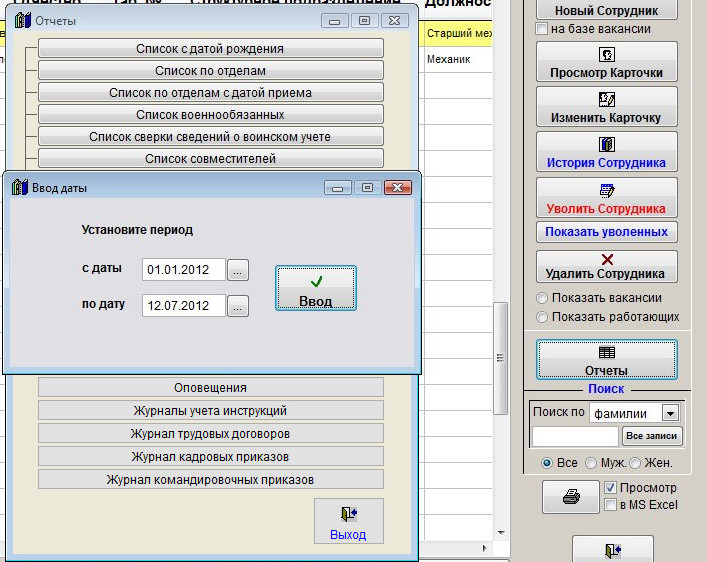Screen dimensions: 707x562
Task: Expand 'Поиск по' фамилии dropdown
Action: [670, 413]
